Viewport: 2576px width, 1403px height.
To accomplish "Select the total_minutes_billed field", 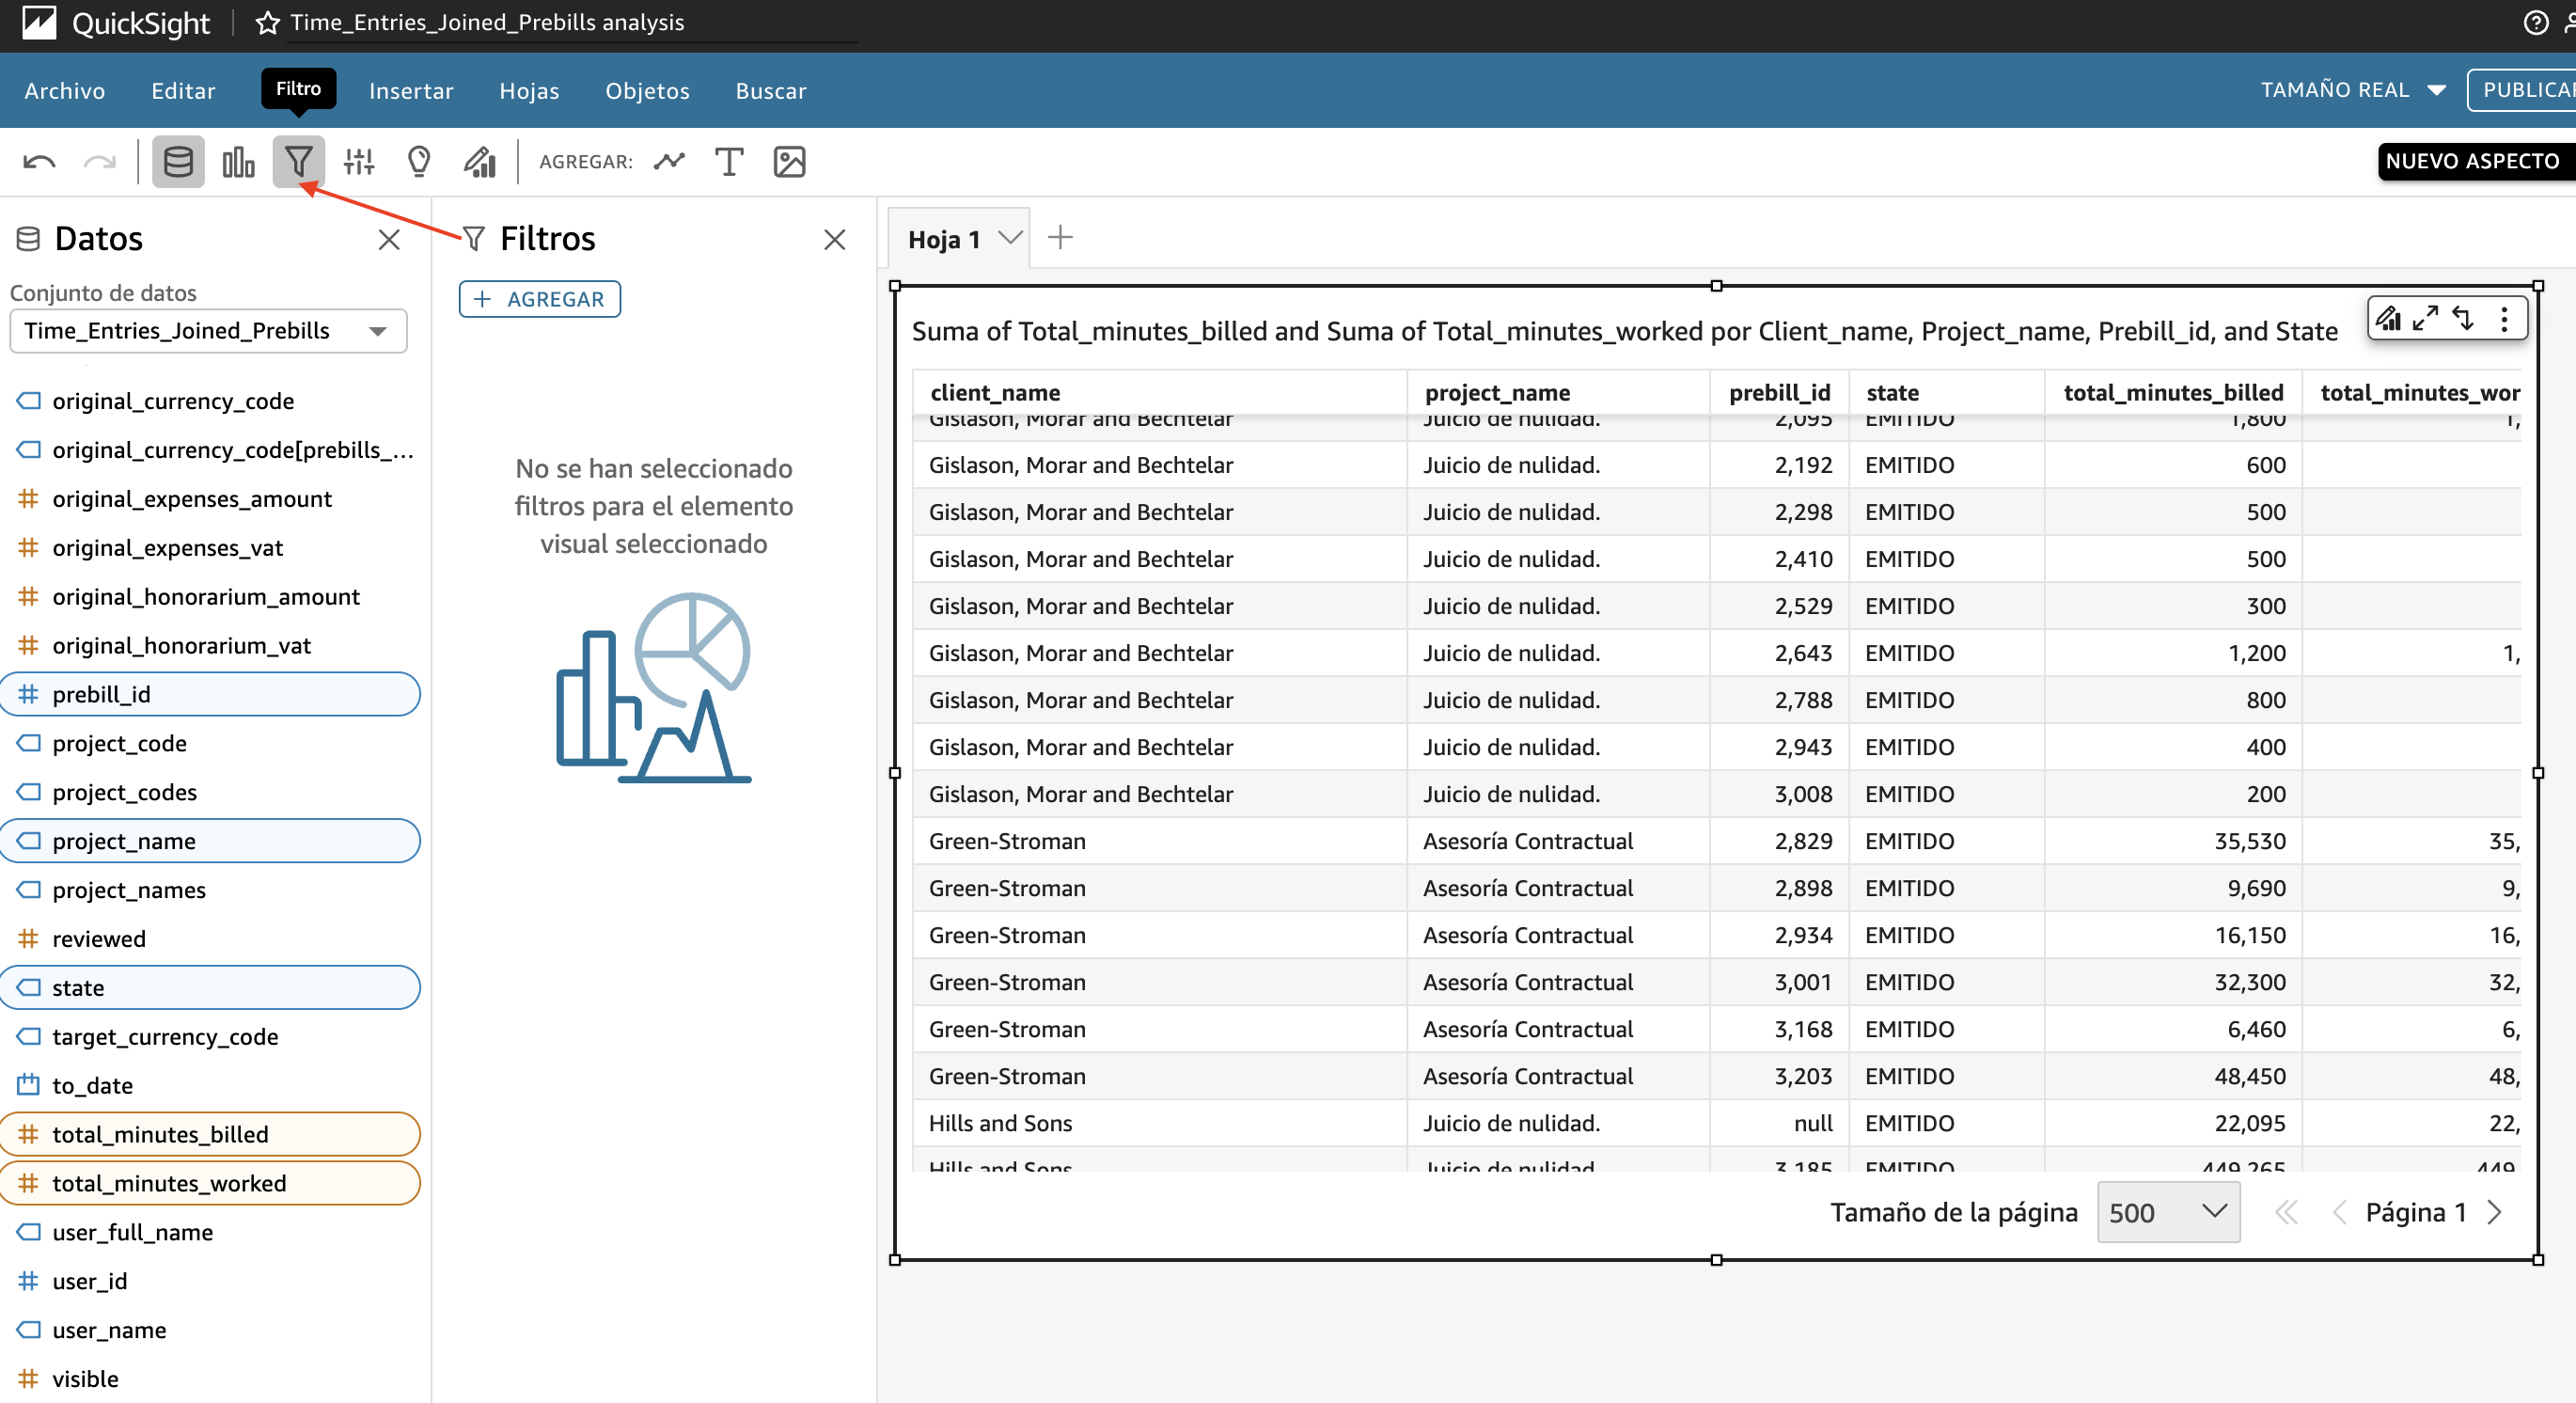I will [210, 1135].
